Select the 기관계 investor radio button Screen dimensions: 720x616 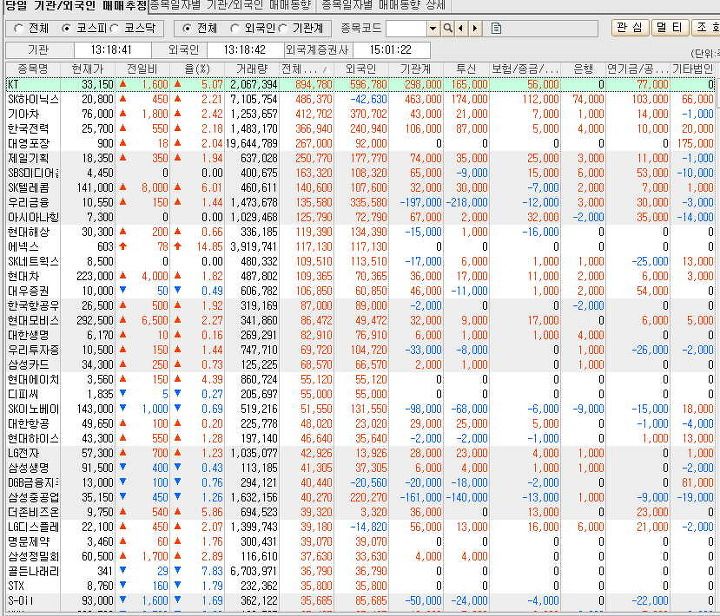[283, 28]
